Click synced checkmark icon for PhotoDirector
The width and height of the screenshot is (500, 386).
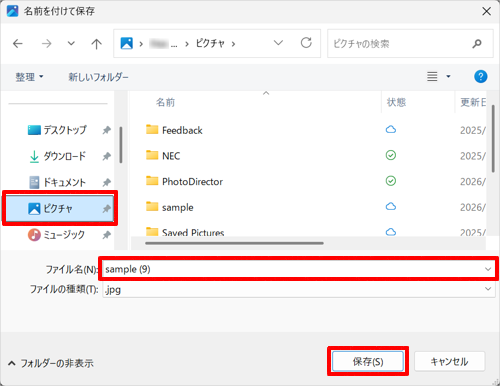(391, 181)
